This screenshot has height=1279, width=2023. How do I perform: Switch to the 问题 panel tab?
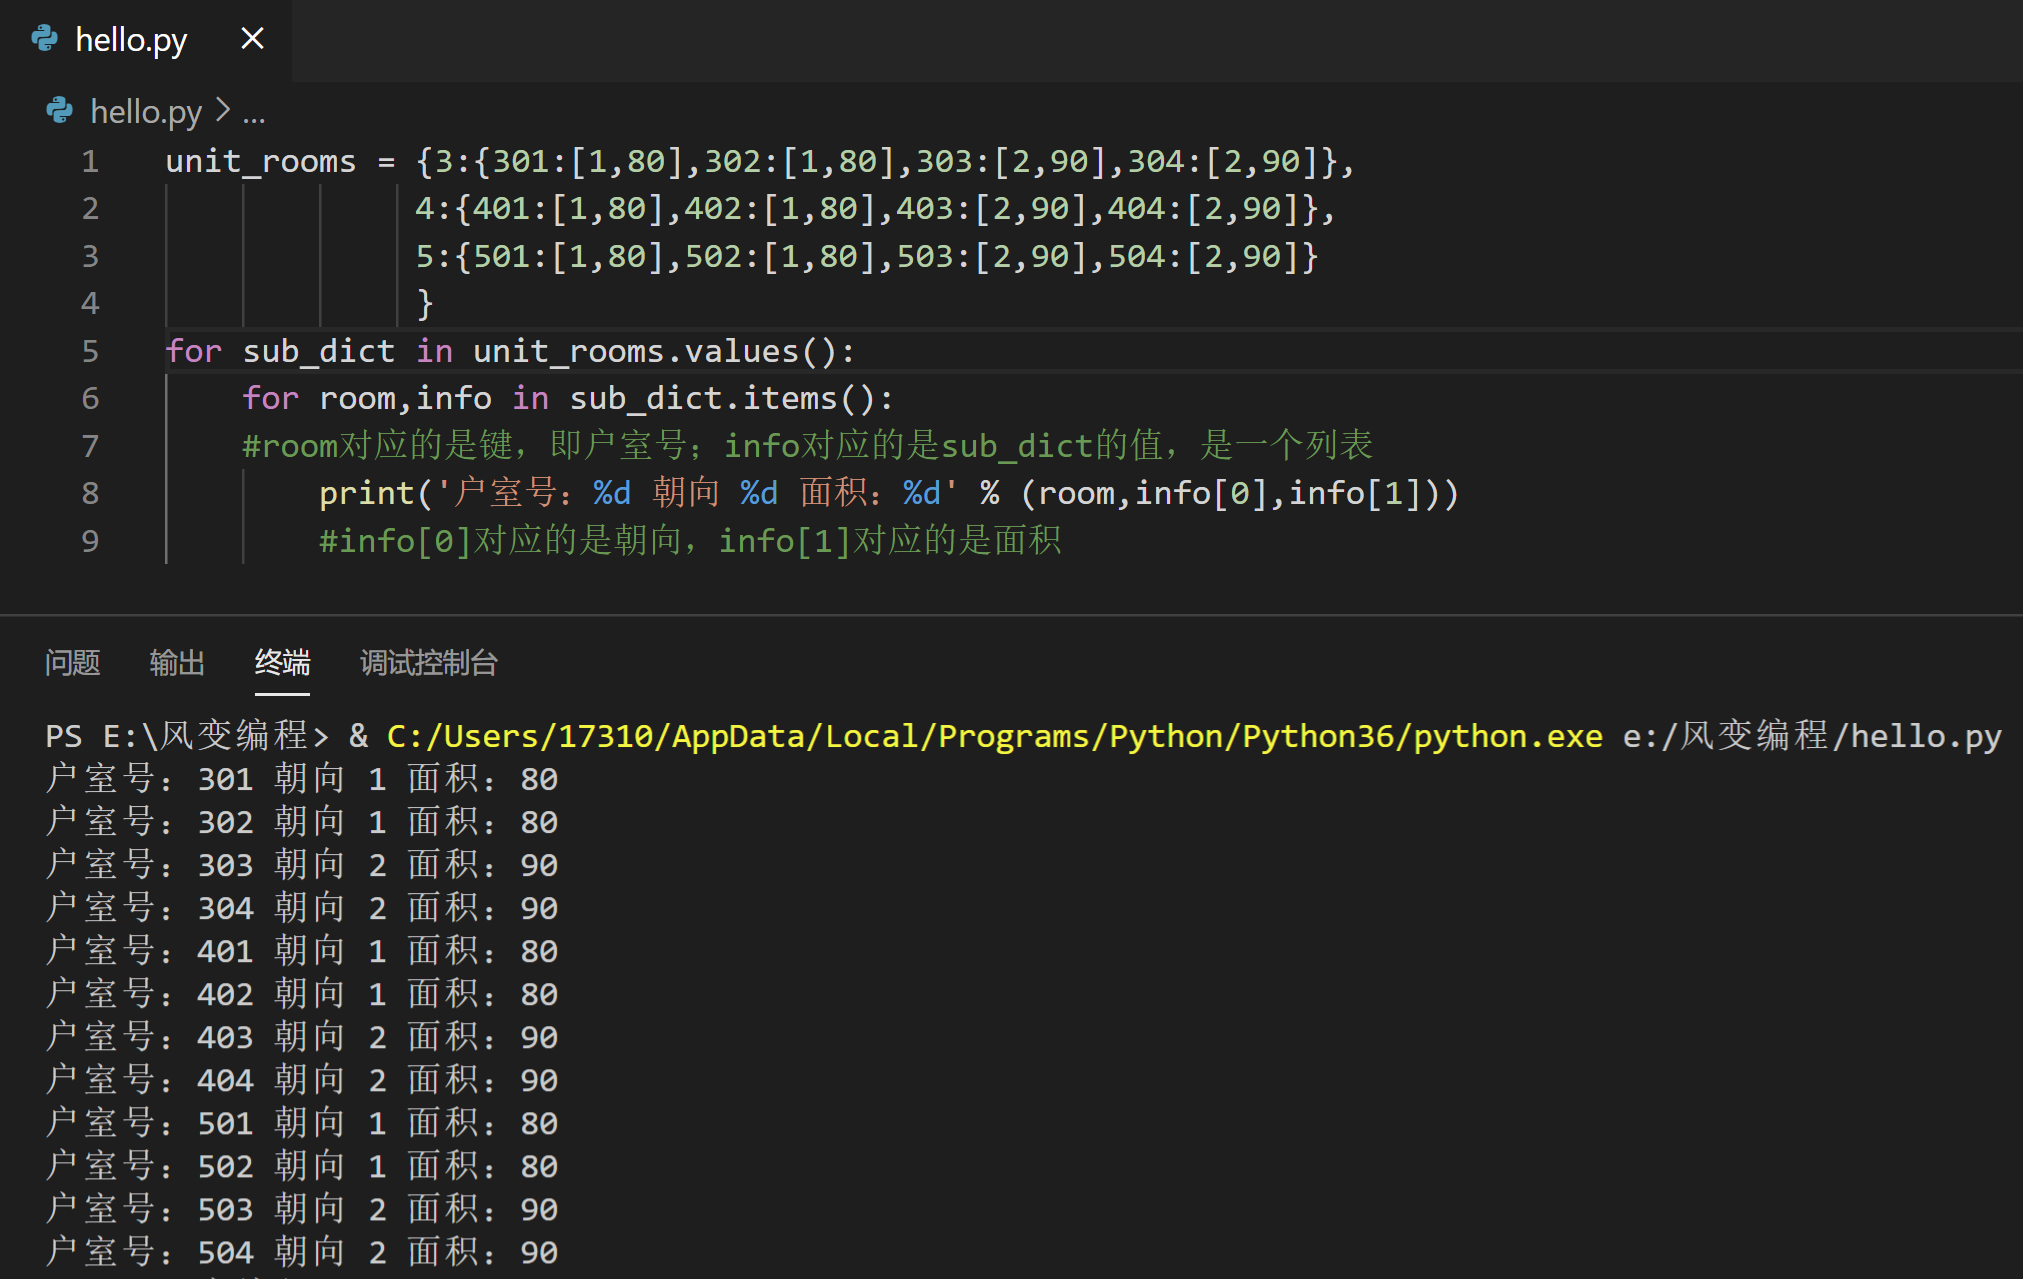(x=72, y=662)
